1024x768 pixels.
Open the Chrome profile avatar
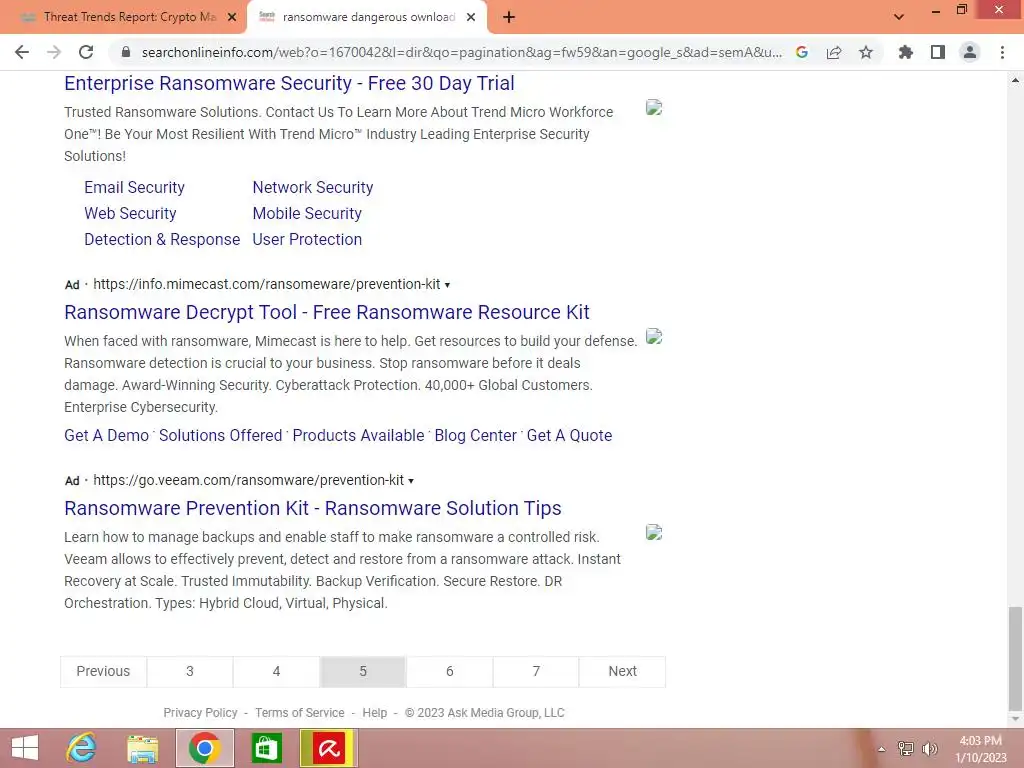click(x=970, y=52)
